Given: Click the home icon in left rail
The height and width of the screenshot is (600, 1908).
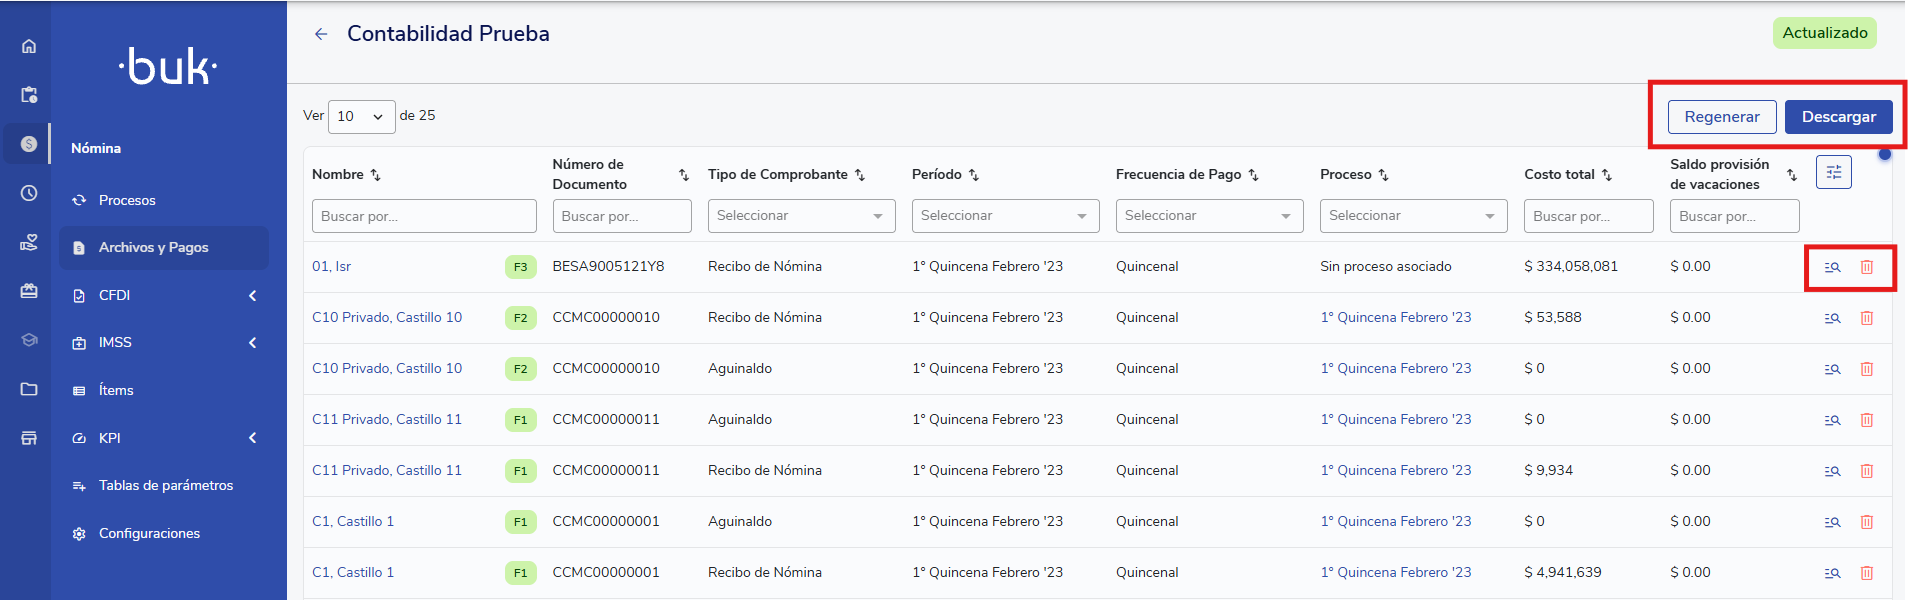Looking at the screenshot, I should [29, 46].
